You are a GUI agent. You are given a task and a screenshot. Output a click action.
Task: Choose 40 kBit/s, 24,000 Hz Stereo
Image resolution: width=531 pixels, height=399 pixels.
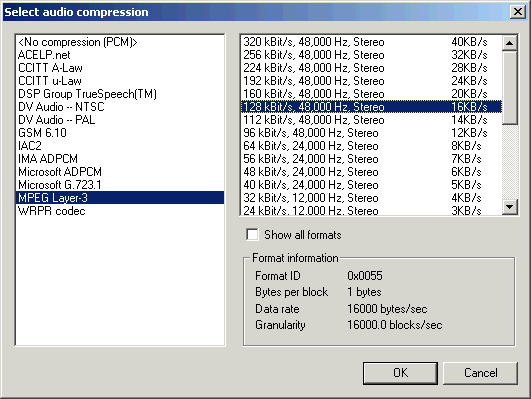point(371,185)
